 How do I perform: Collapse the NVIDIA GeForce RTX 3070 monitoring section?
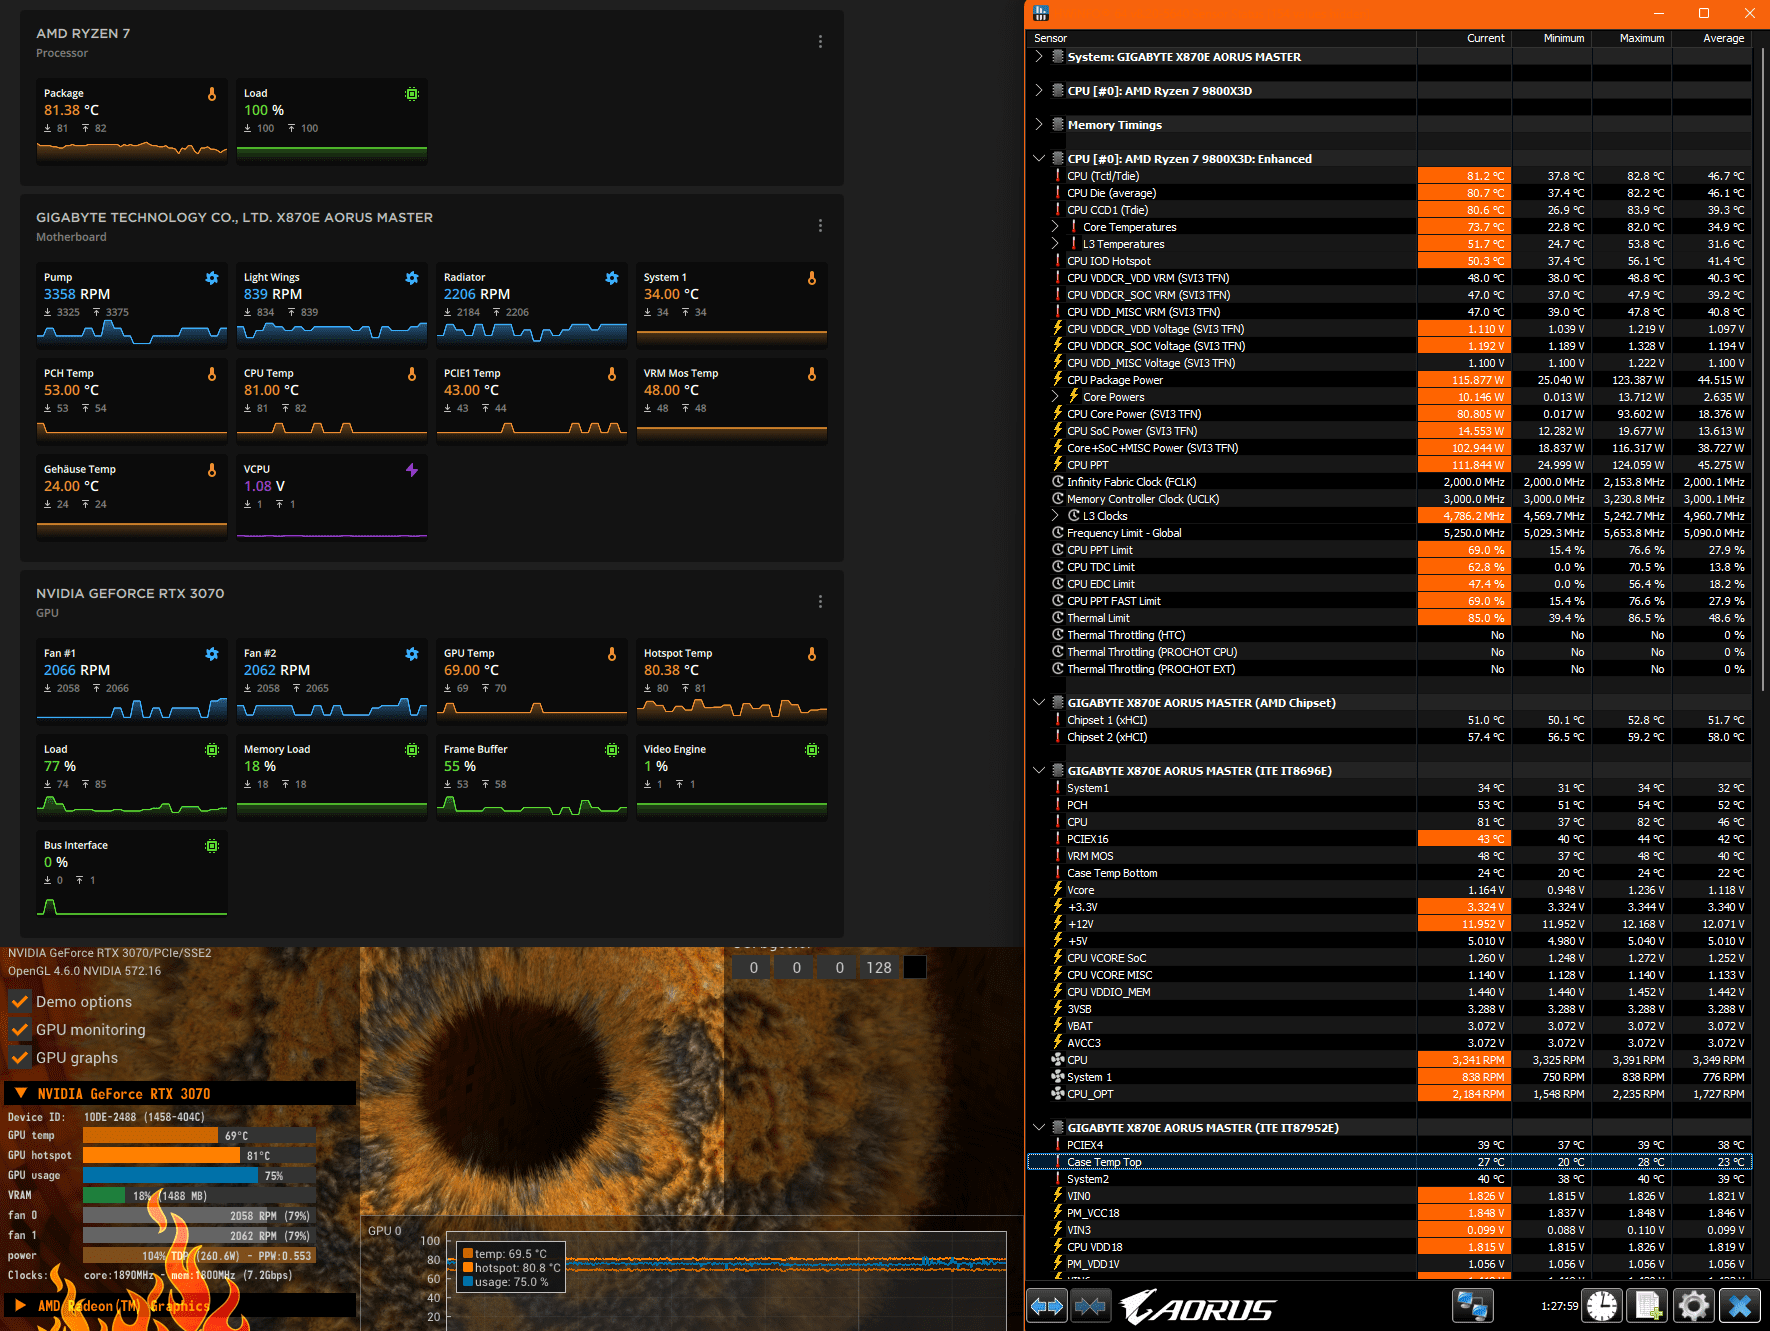pos(20,1093)
